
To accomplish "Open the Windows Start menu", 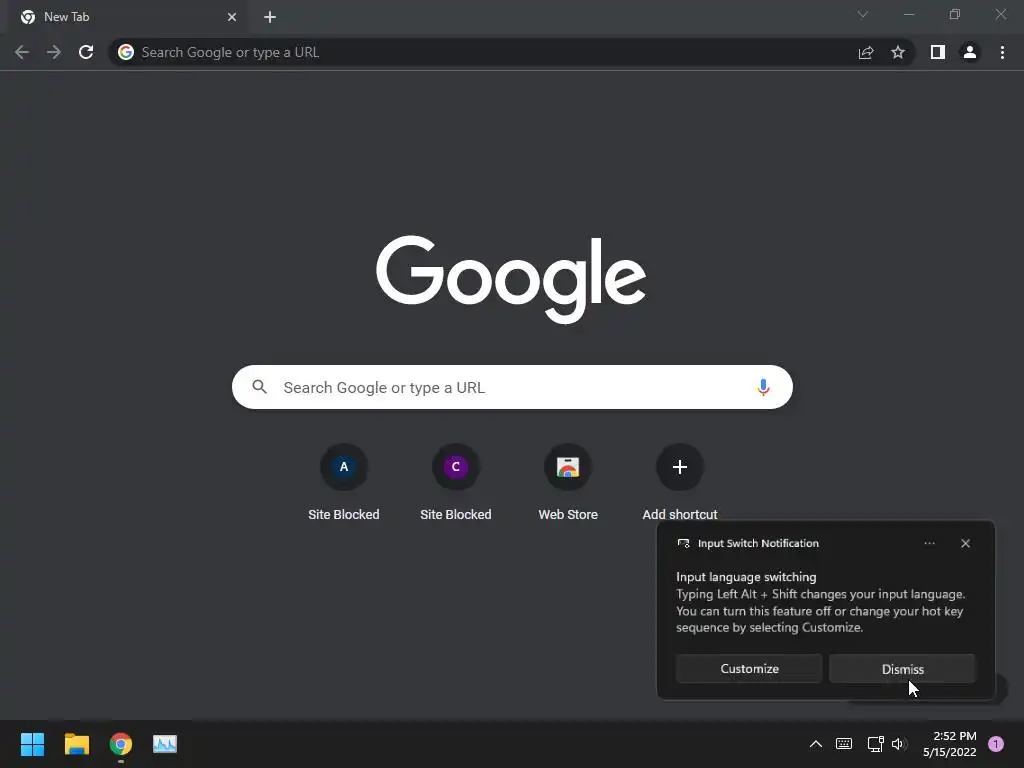I will [32, 744].
